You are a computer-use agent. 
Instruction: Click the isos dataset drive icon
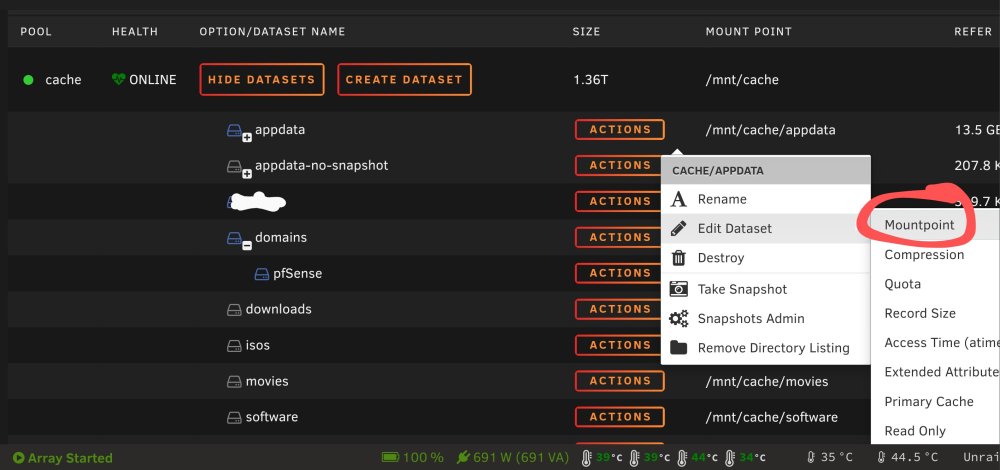click(x=234, y=346)
